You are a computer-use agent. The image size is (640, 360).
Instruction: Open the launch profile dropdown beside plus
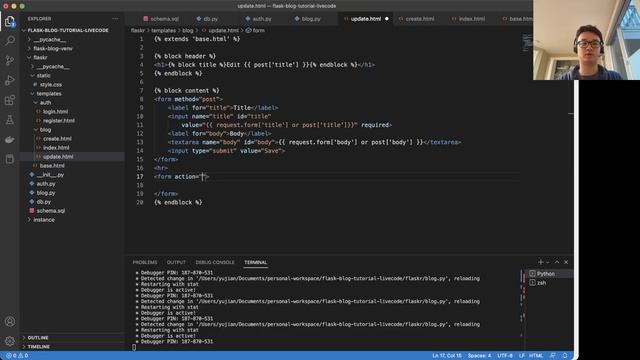coord(548,262)
